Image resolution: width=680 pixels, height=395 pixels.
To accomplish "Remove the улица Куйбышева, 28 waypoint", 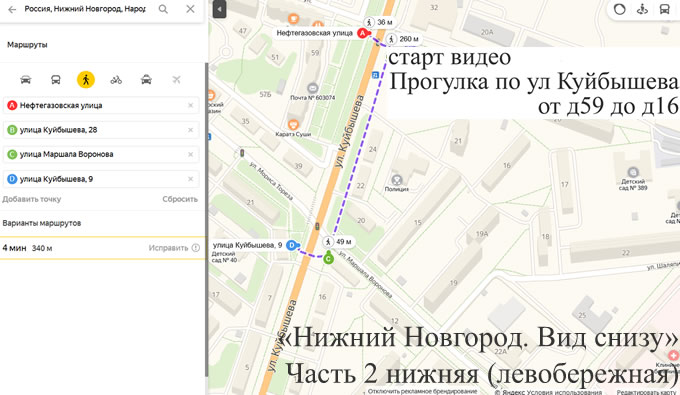I will pos(190,130).
